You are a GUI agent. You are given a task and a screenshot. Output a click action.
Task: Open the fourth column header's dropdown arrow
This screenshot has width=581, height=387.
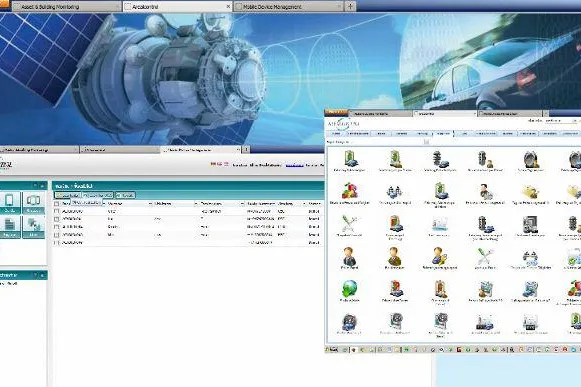[242, 204]
